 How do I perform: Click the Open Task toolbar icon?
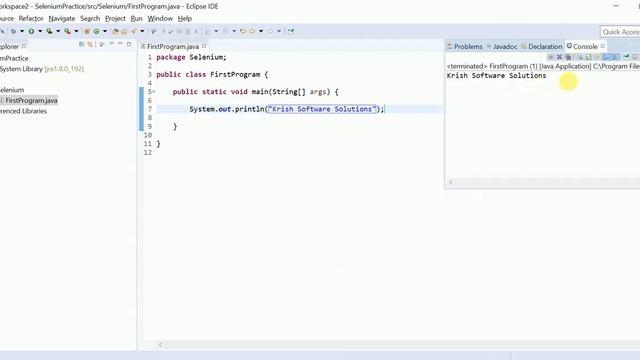124,31
